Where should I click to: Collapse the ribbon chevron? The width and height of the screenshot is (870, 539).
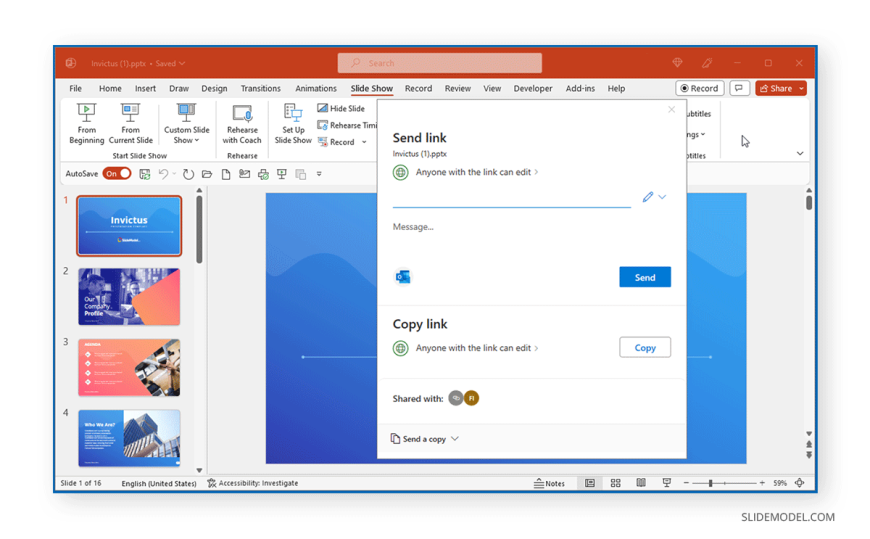[800, 153]
